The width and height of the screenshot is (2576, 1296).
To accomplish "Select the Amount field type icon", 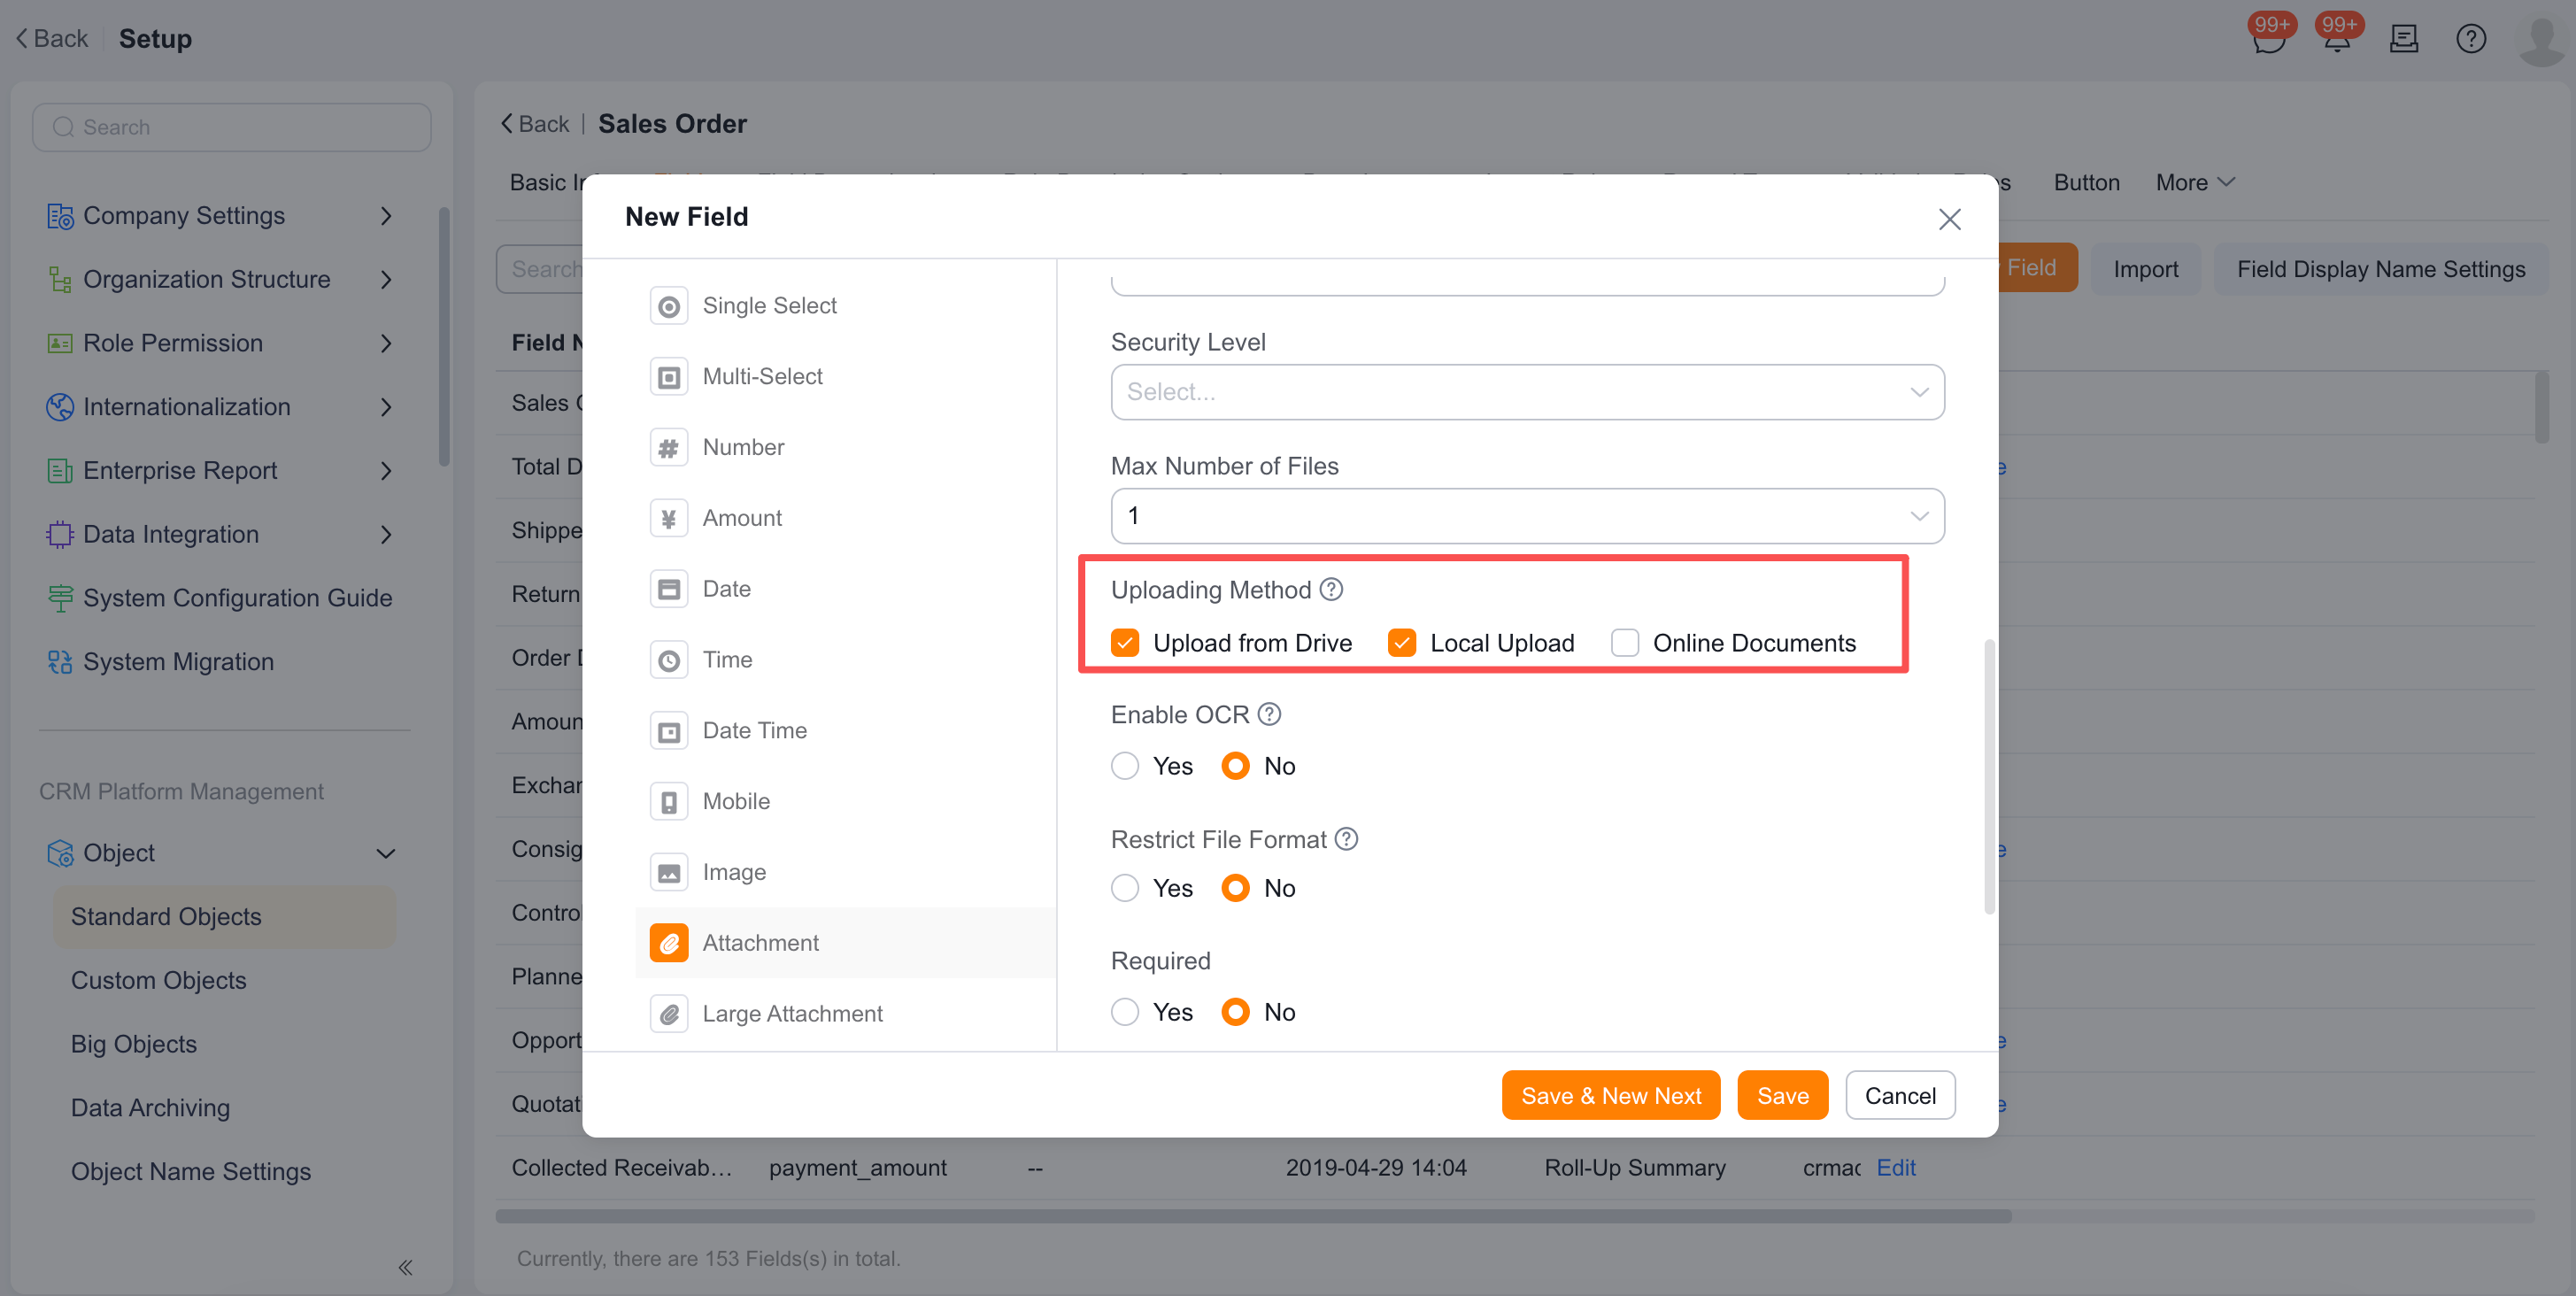I will coord(669,518).
